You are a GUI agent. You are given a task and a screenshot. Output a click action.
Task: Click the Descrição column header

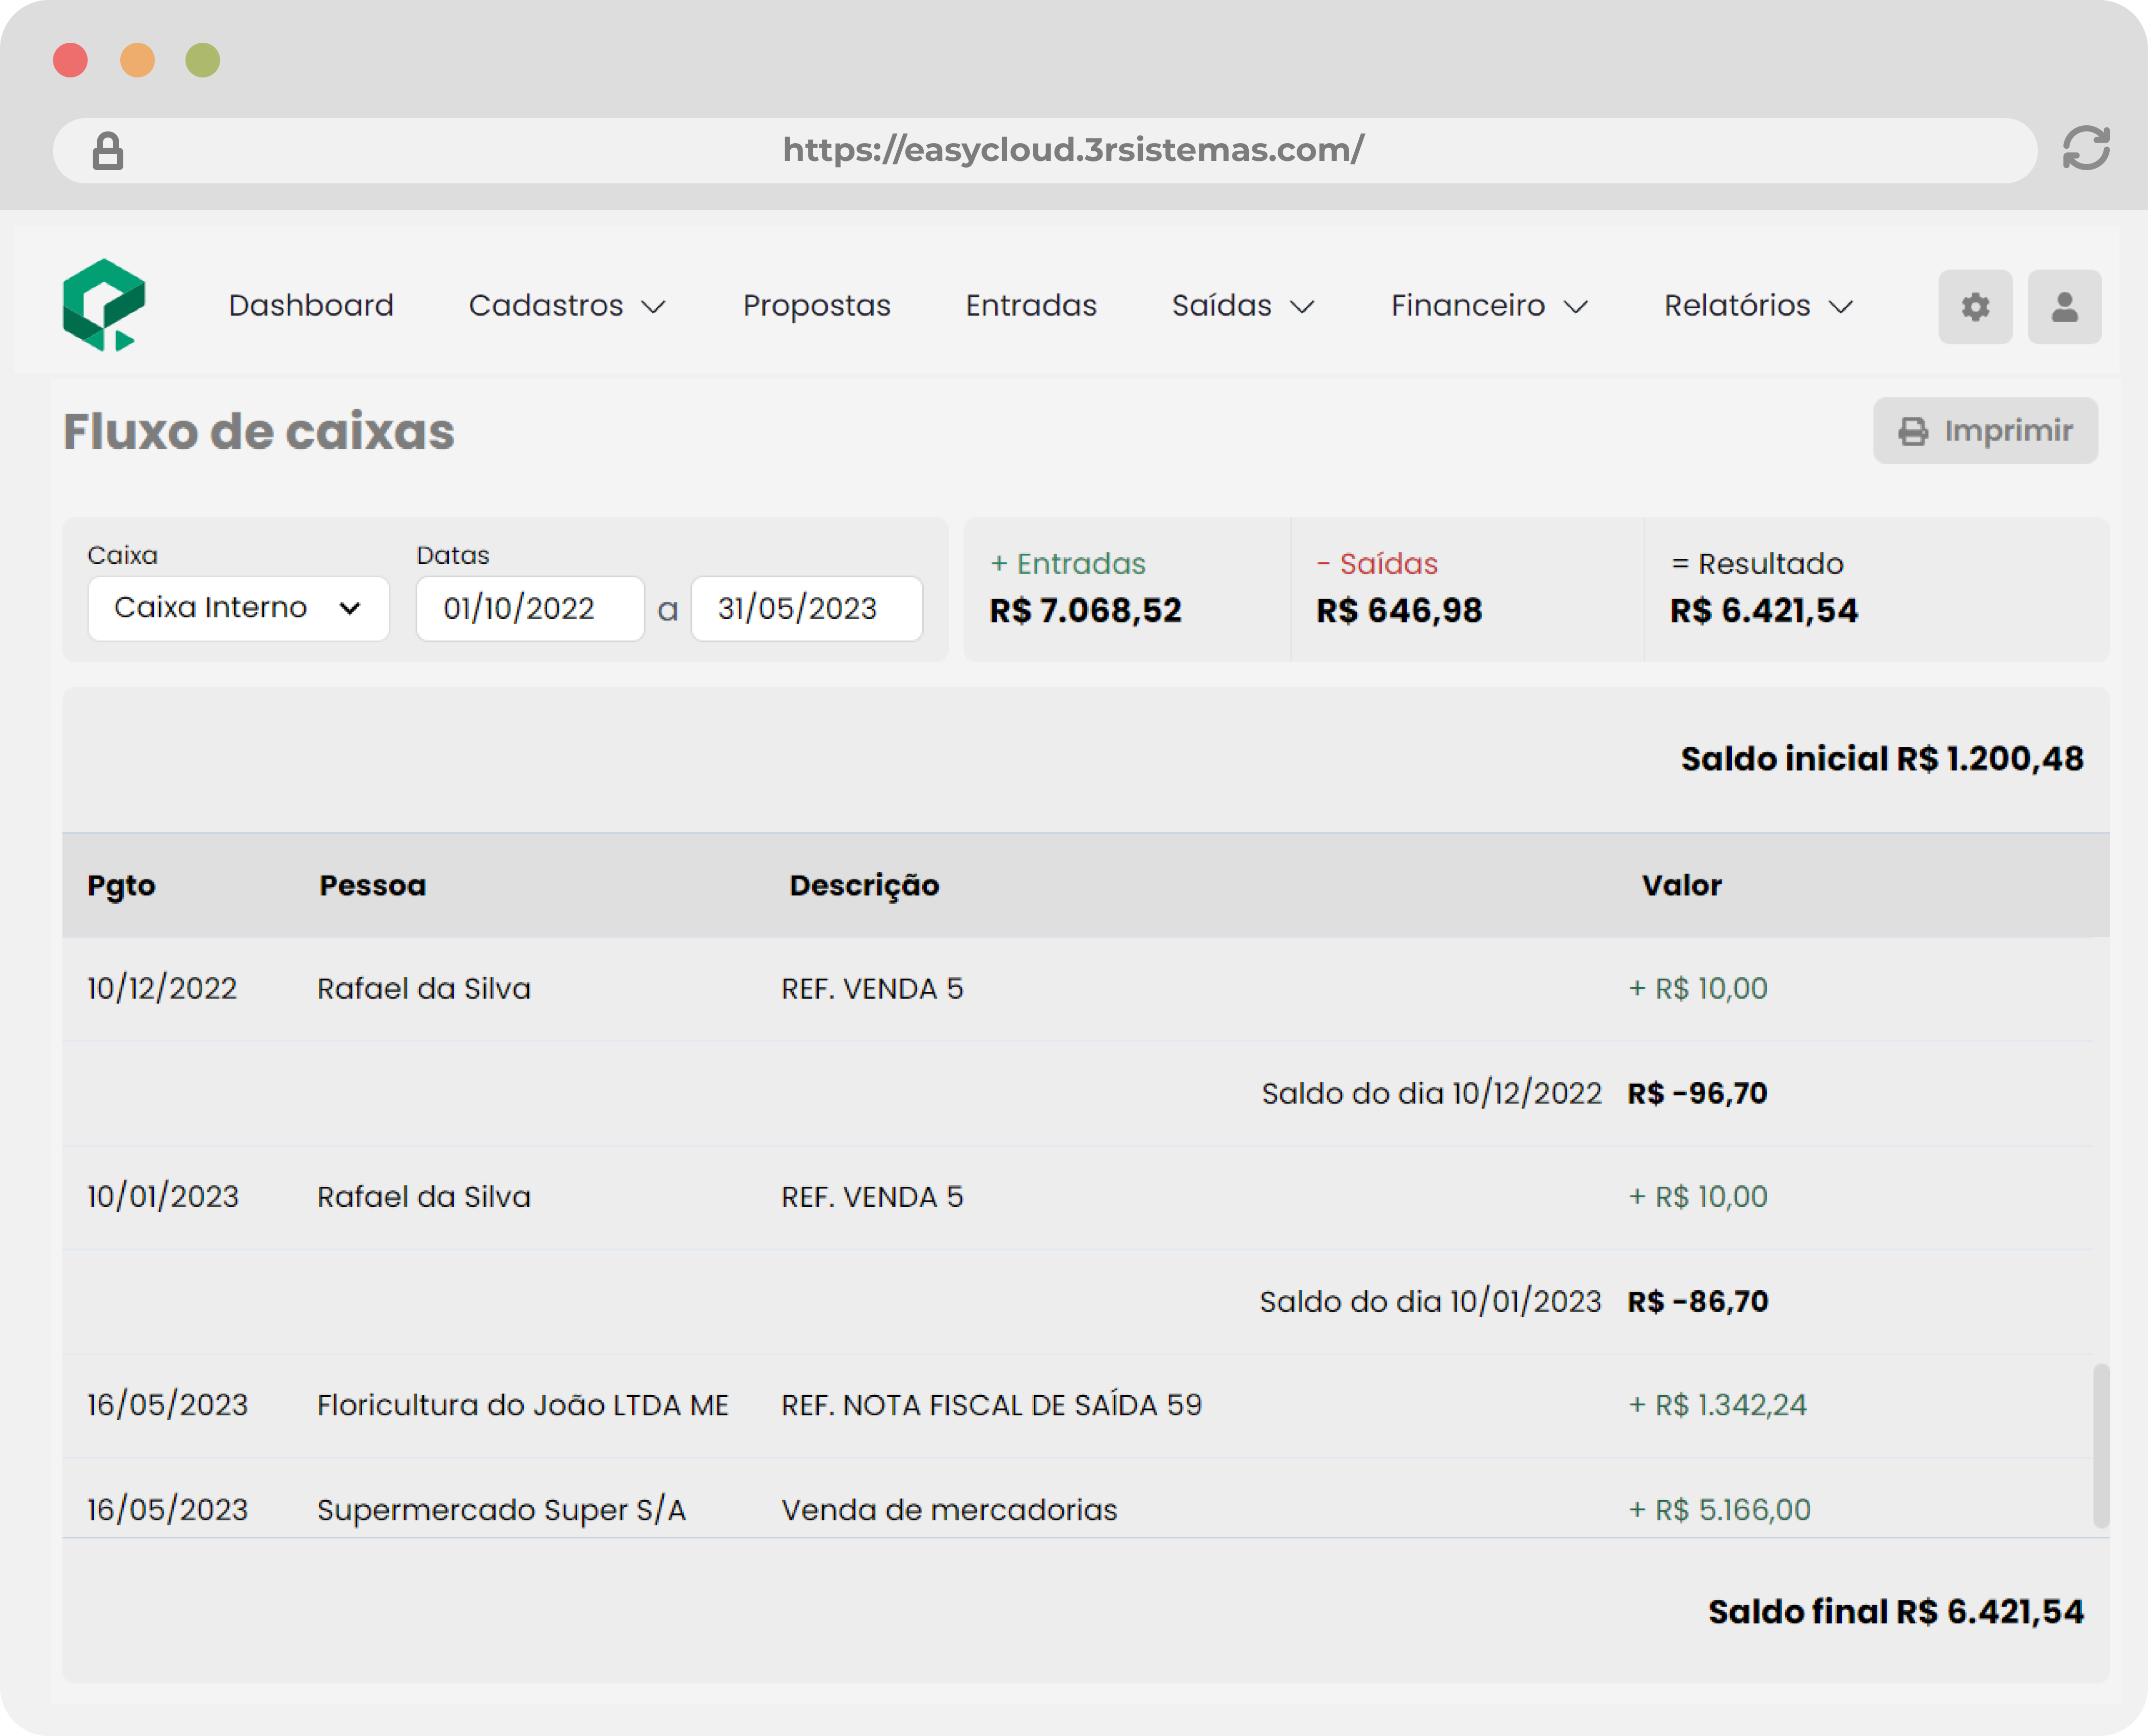tap(864, 885)
